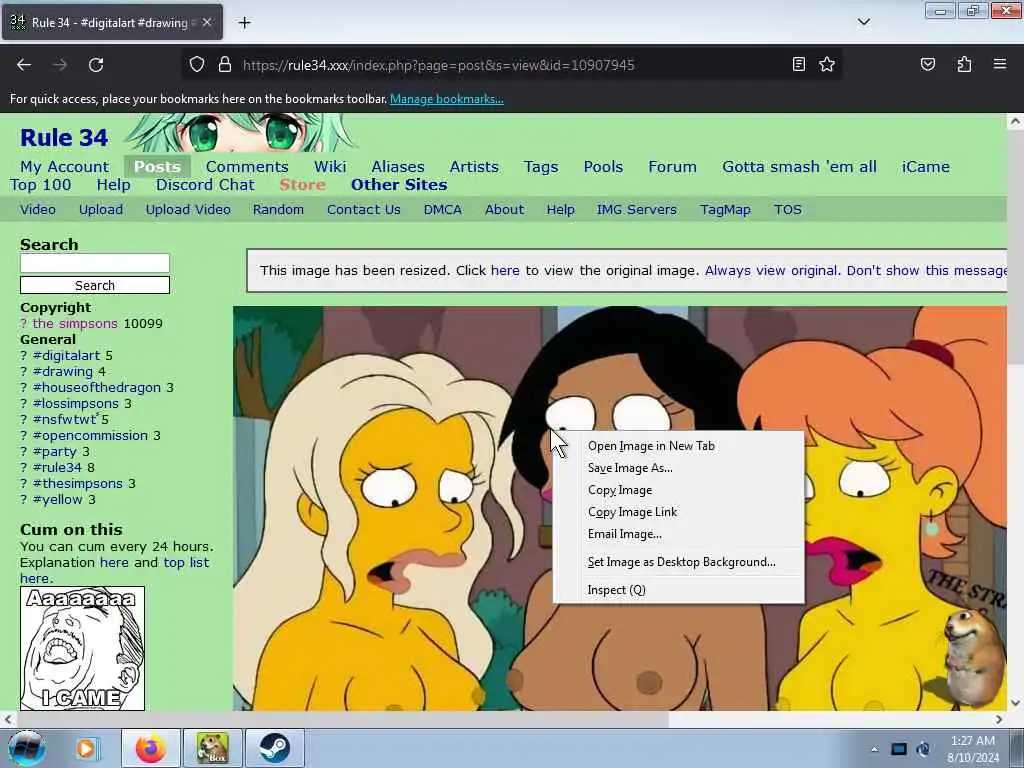The image size is (1024, 768).
Task: Save page to Pocket icon
Action: pyautogui.click(x=927, y=64)
